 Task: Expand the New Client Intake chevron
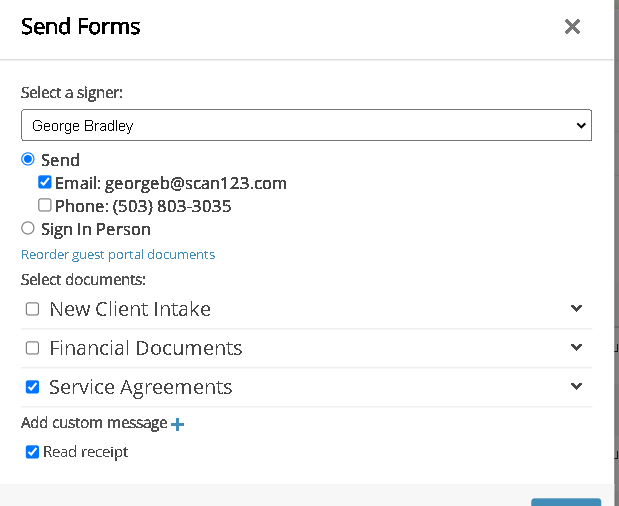pyautogui.click(x=576, y=308)
